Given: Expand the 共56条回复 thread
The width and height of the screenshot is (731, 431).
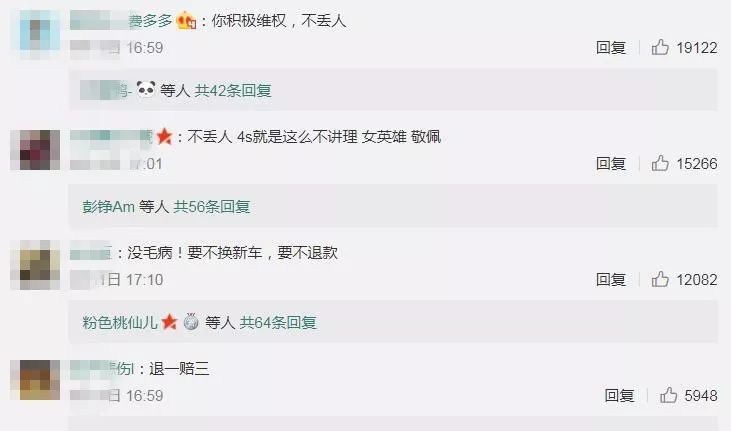Looking at the screenshot, I should (x=212, y=206).
